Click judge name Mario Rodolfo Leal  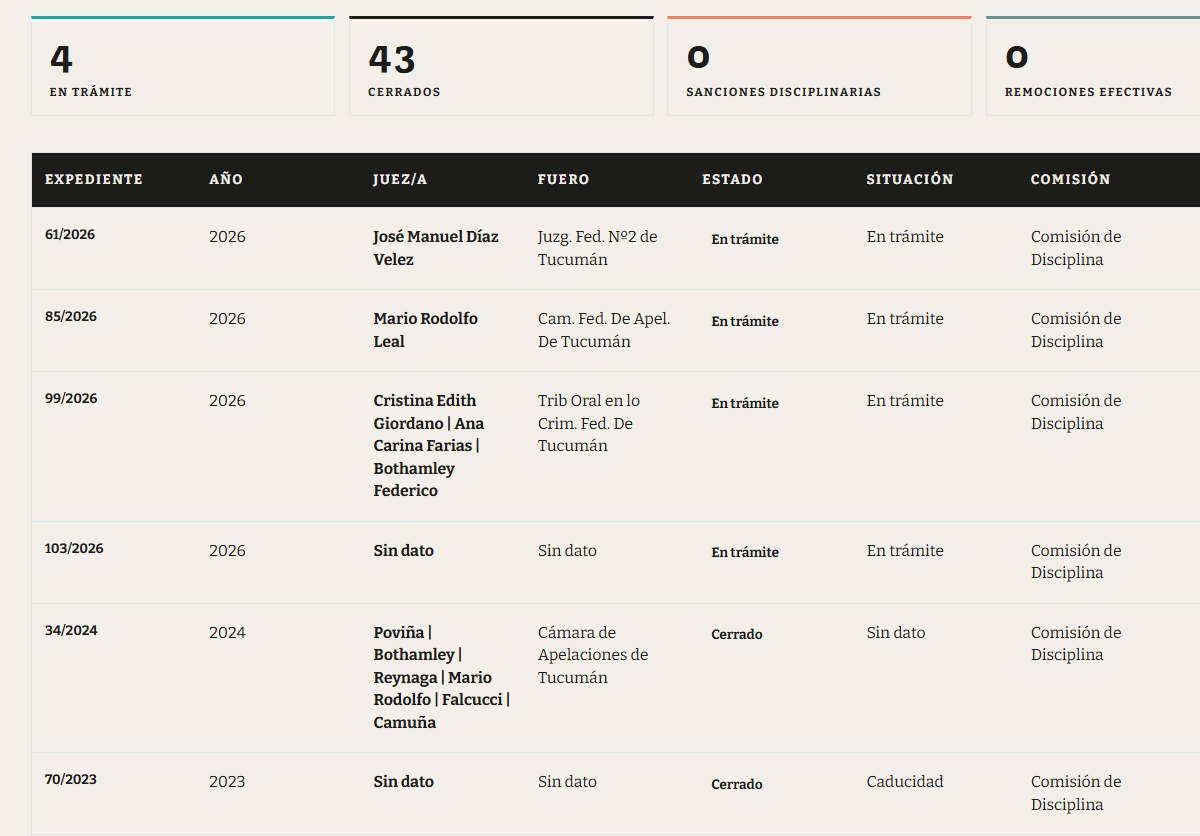coord(426,330)
